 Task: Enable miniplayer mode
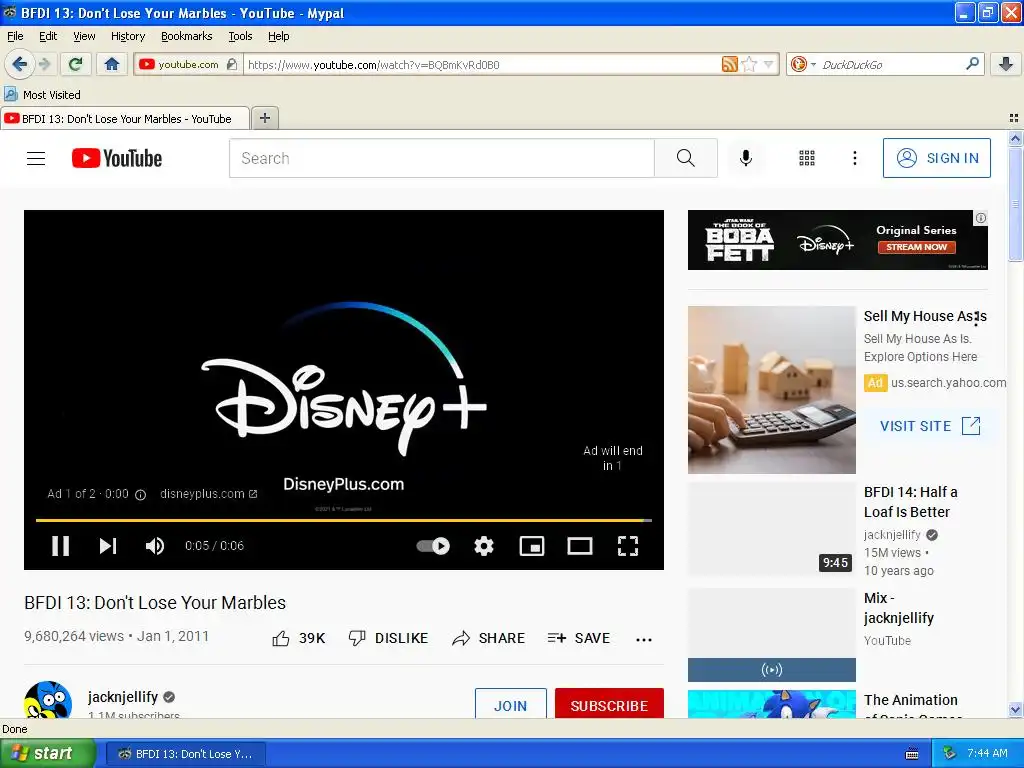tap(532, 546)
